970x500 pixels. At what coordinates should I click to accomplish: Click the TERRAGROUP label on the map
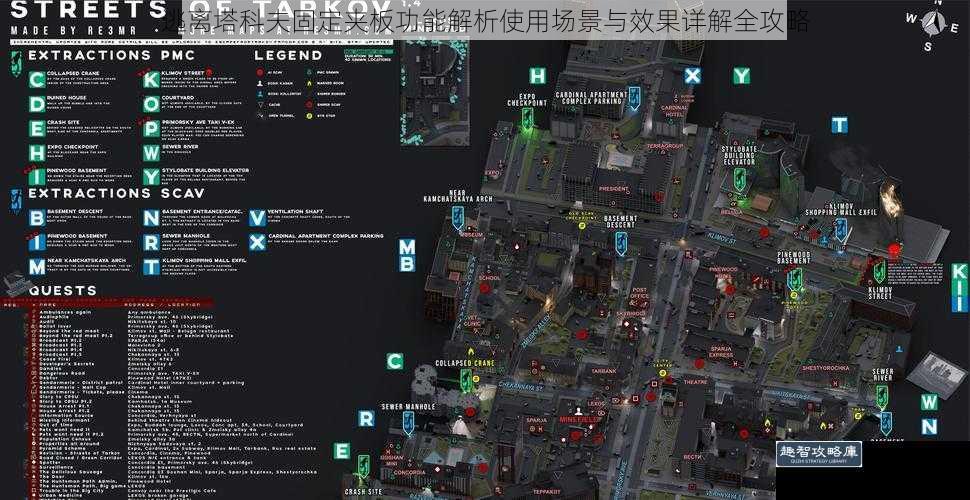point(665,146)
